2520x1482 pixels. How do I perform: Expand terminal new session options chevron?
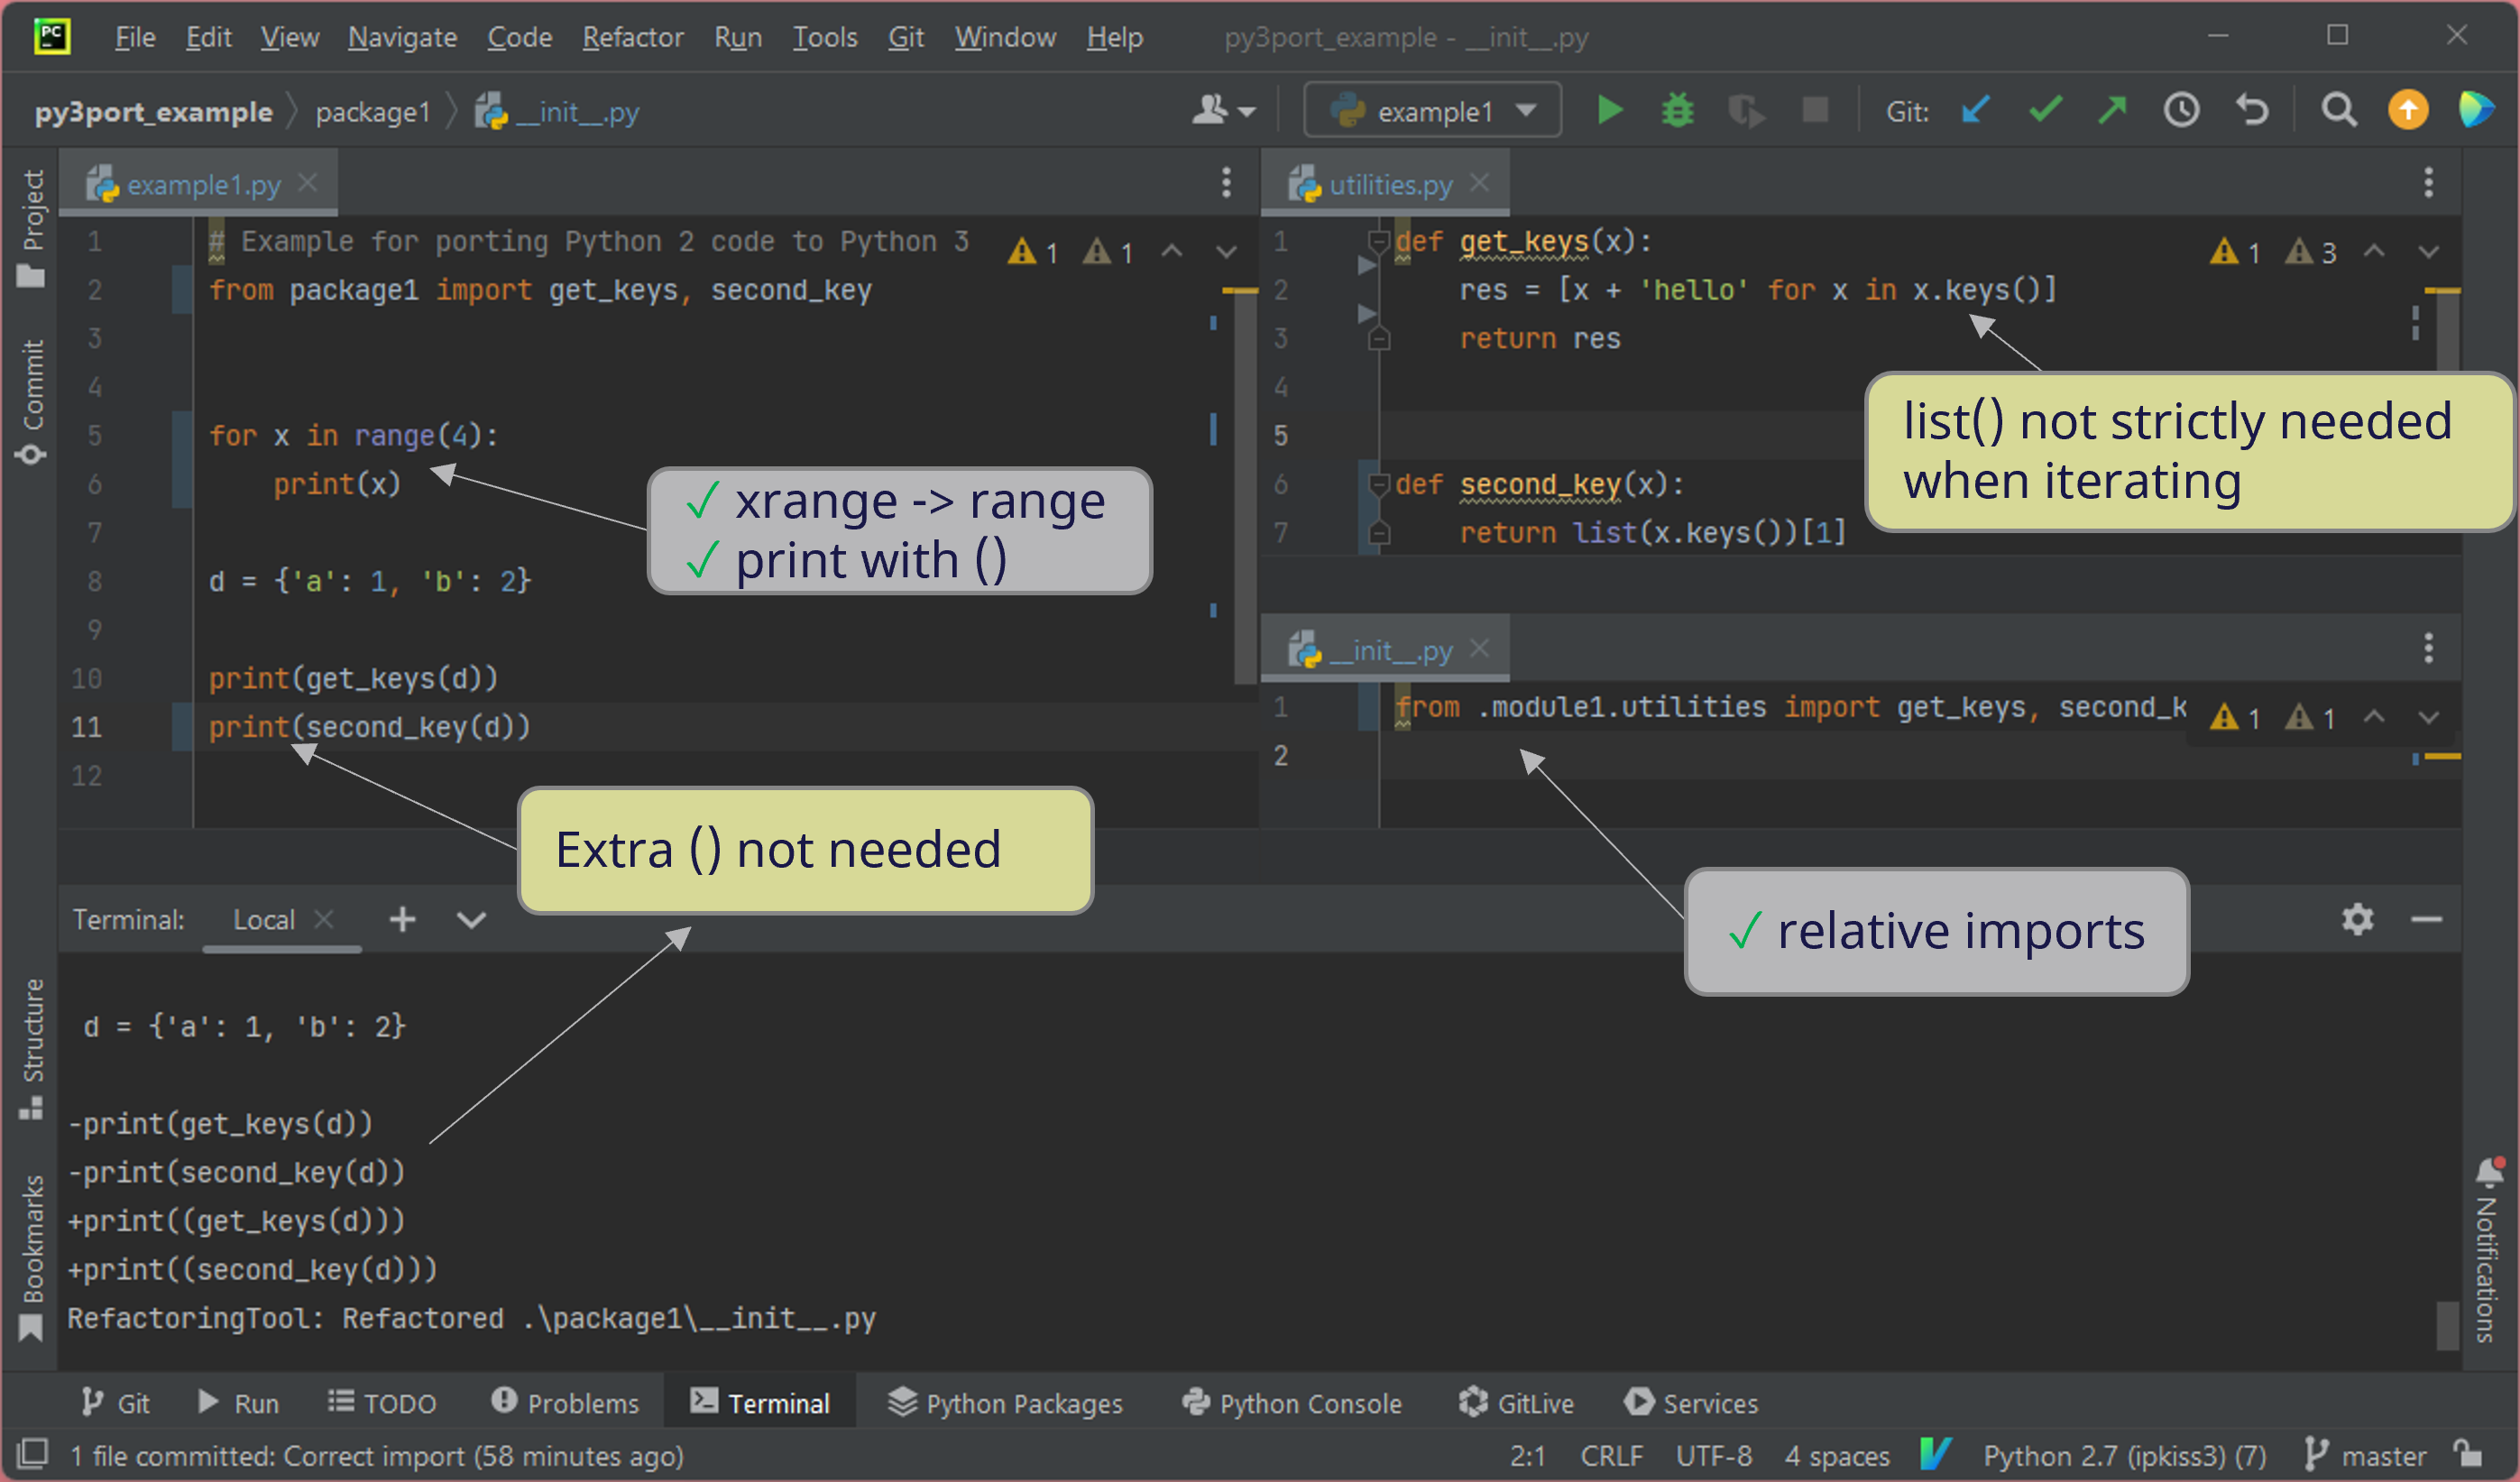(471, 920)
